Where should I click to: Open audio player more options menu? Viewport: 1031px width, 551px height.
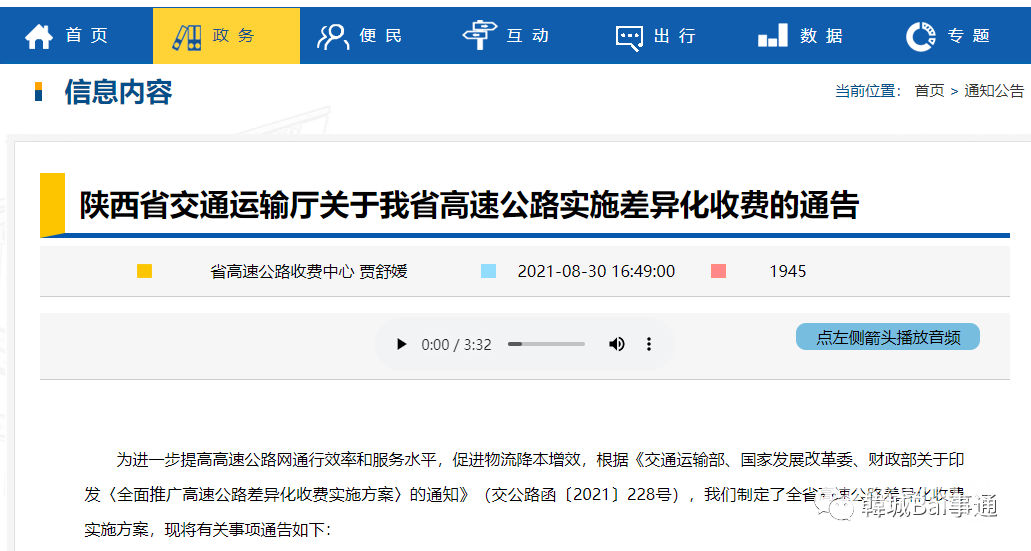click(649, 344)
